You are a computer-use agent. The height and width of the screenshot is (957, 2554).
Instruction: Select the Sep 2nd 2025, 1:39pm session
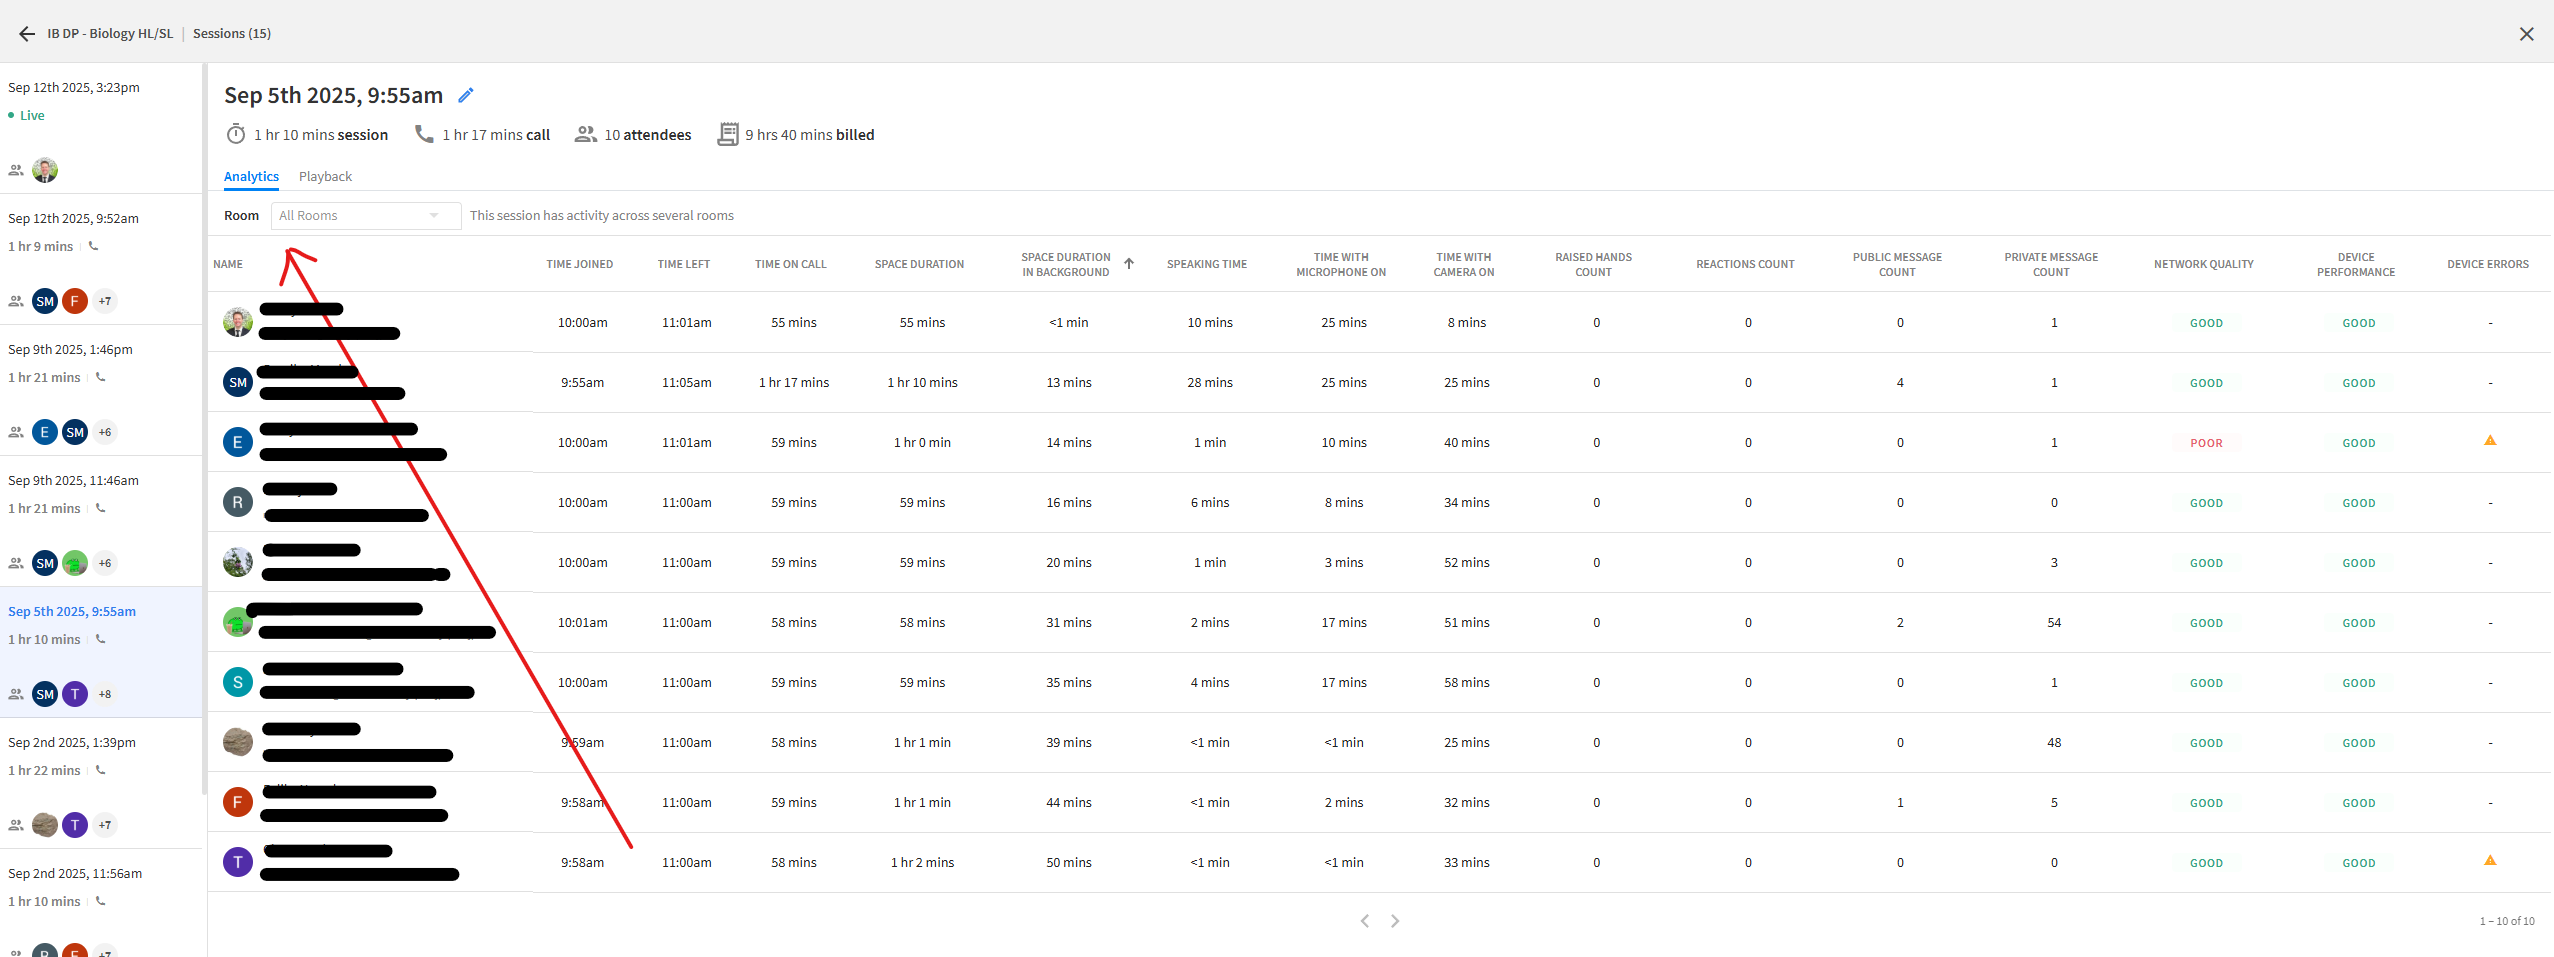tap(72, 743)
